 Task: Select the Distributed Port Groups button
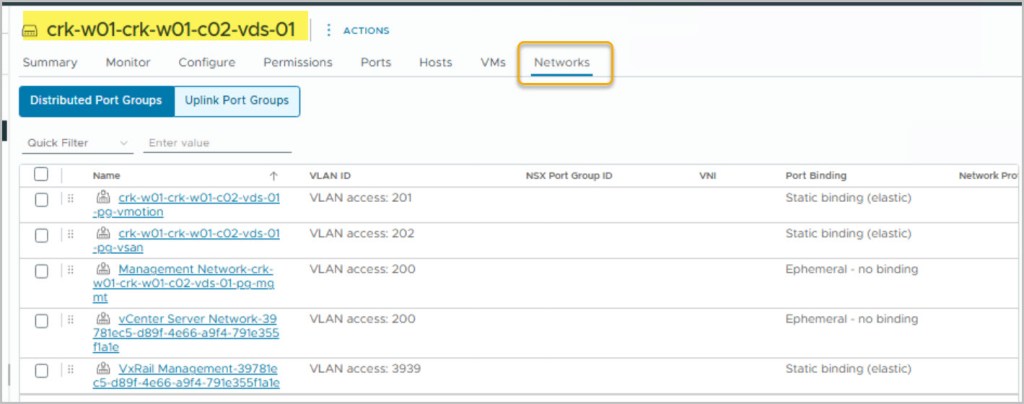pyautogui.click(x=96, y=100)
